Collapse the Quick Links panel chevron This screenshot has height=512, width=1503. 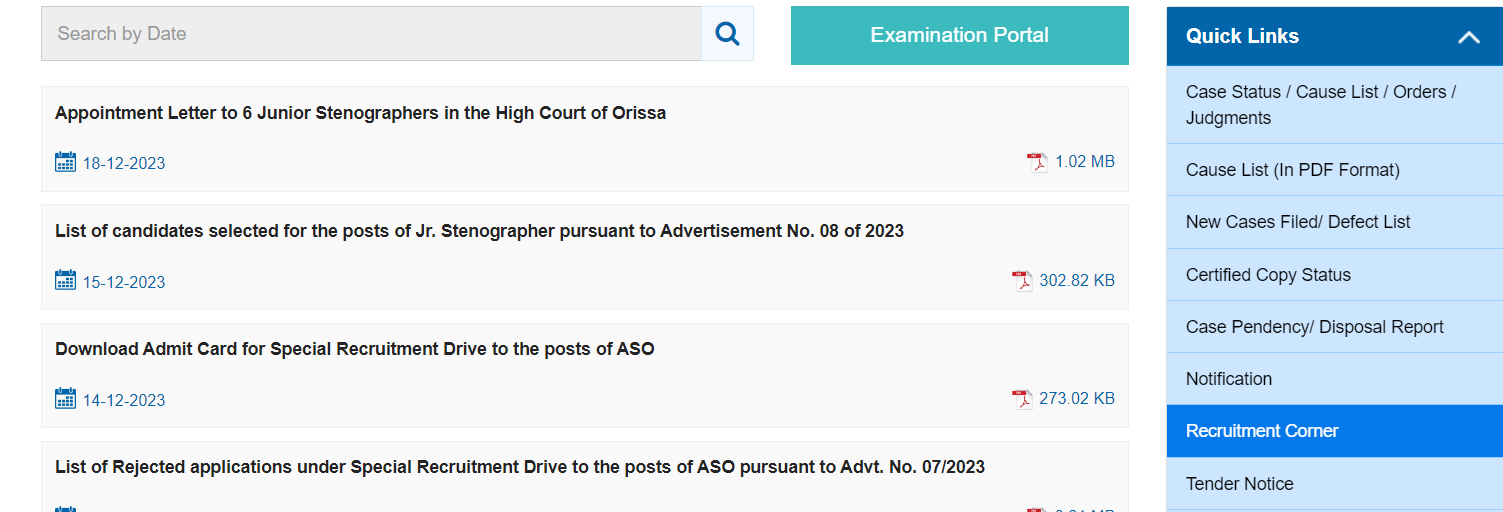click(x=1468, y=37)
